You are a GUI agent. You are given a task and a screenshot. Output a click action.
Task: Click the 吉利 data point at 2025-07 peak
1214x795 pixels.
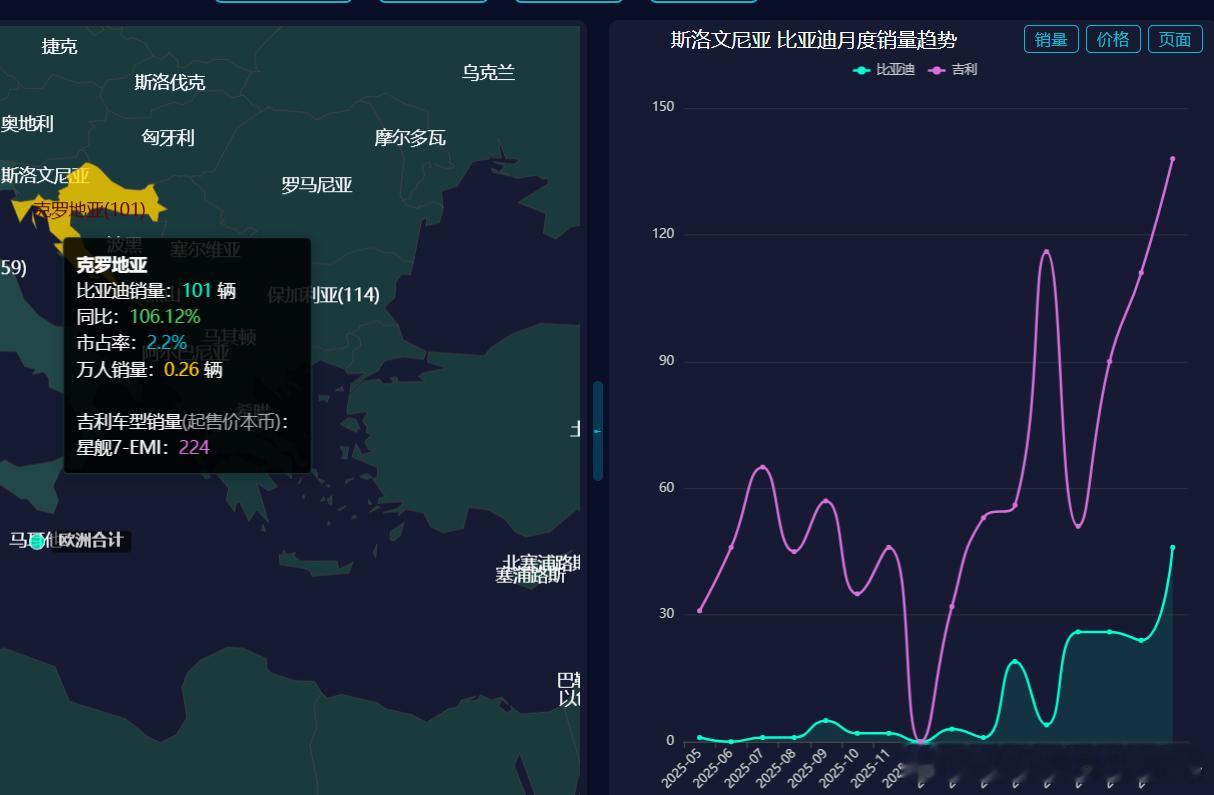(x=763, y=467)
